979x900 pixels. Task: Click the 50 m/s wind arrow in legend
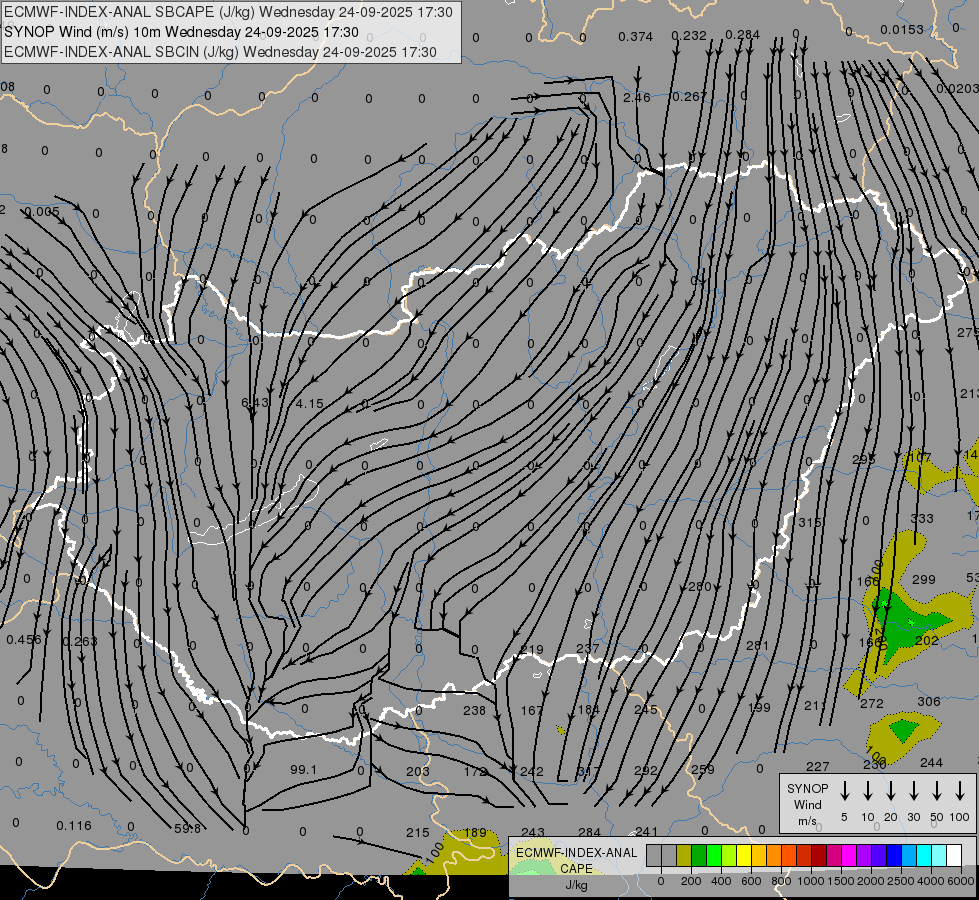(x=937, y=790)
